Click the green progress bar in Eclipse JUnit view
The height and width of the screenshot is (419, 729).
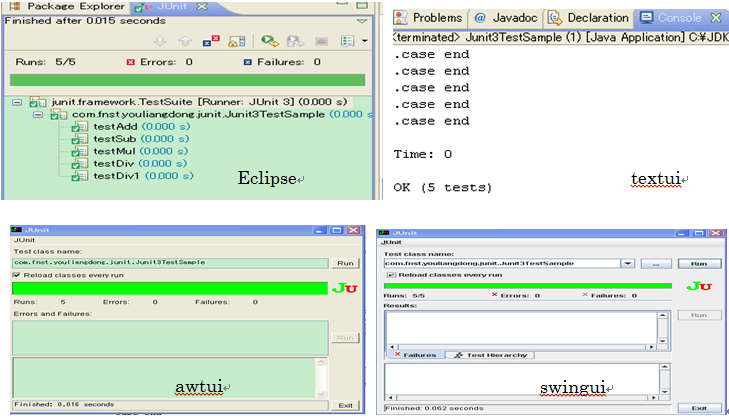coord(187,80)
